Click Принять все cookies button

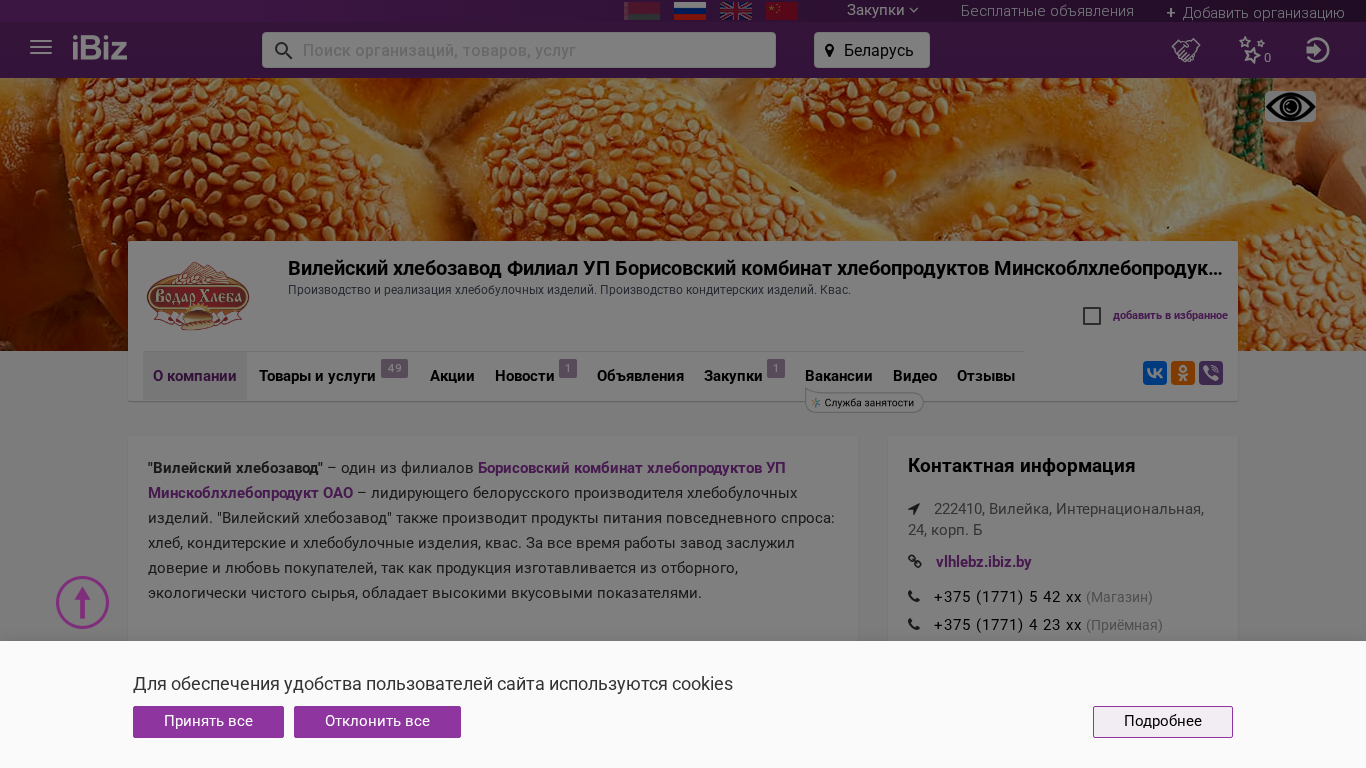pos(208,722)
